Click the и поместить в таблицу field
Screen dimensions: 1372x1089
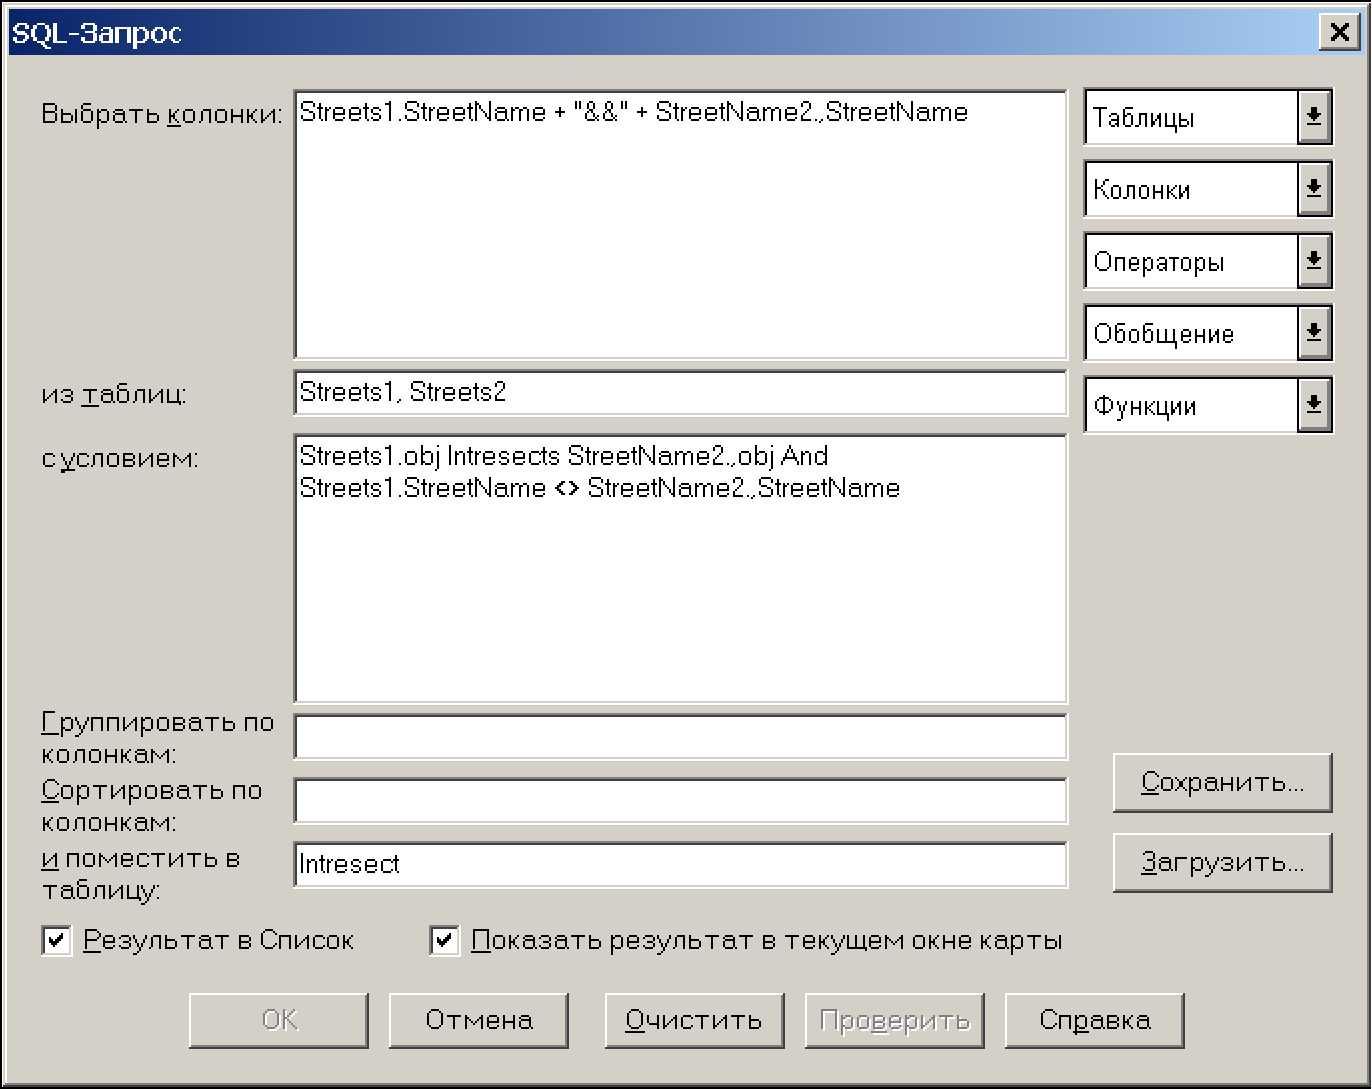coord(680,865)
